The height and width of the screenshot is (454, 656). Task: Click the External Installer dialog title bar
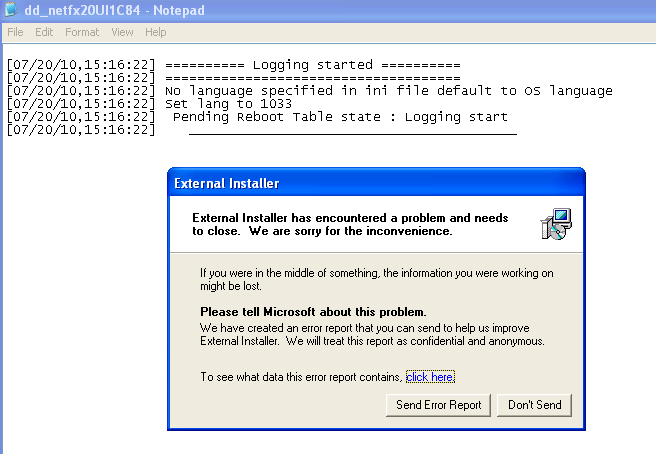point(376,183)
